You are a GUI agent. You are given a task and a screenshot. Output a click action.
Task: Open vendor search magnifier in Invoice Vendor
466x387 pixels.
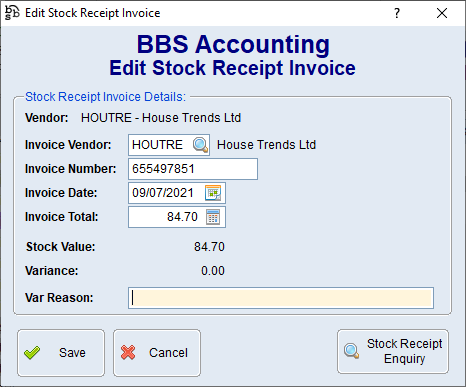(x=200, y=145)
